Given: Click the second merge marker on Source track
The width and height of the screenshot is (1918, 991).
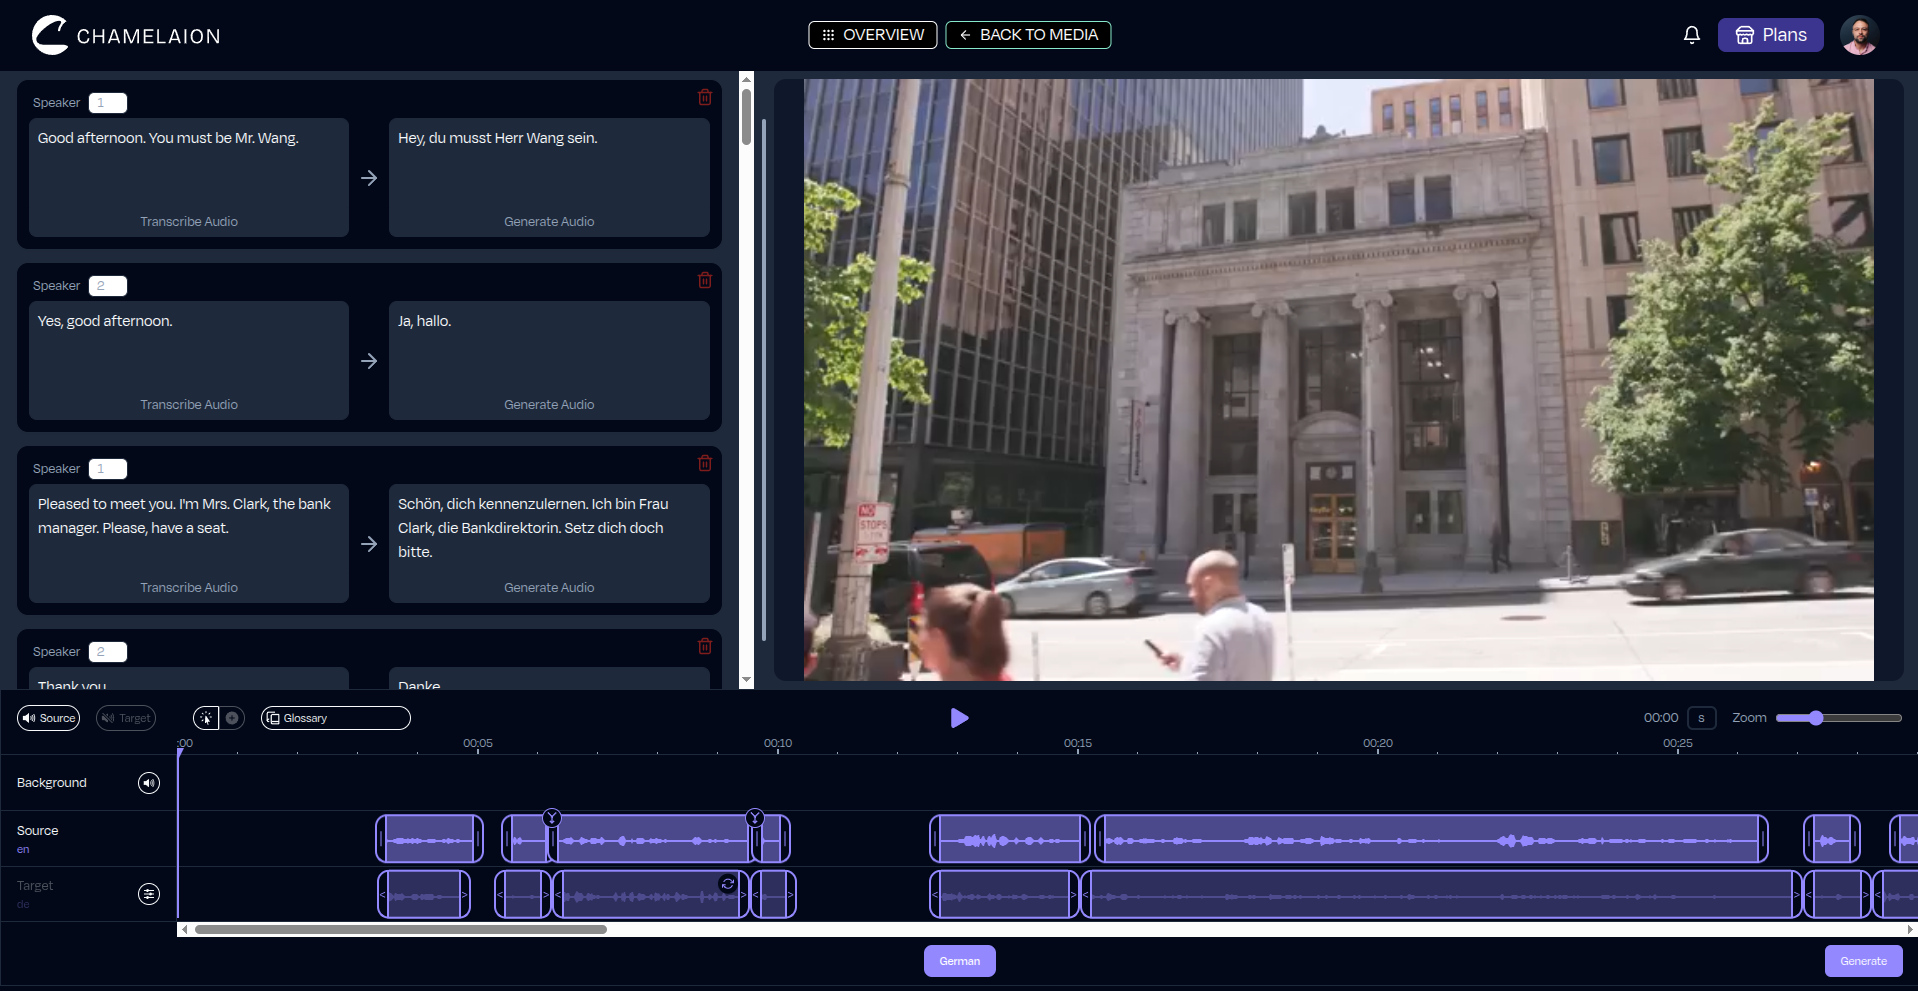Looking at the screenshot, I should pos(755,818).
